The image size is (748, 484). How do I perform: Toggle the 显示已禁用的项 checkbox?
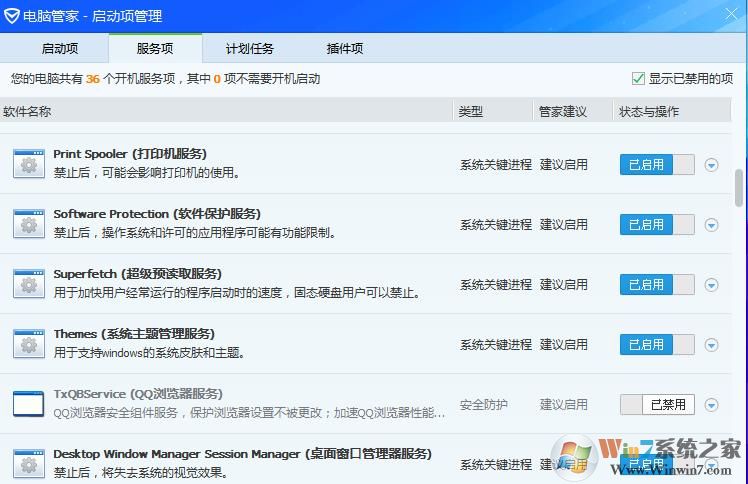click(x=638, y=79)
